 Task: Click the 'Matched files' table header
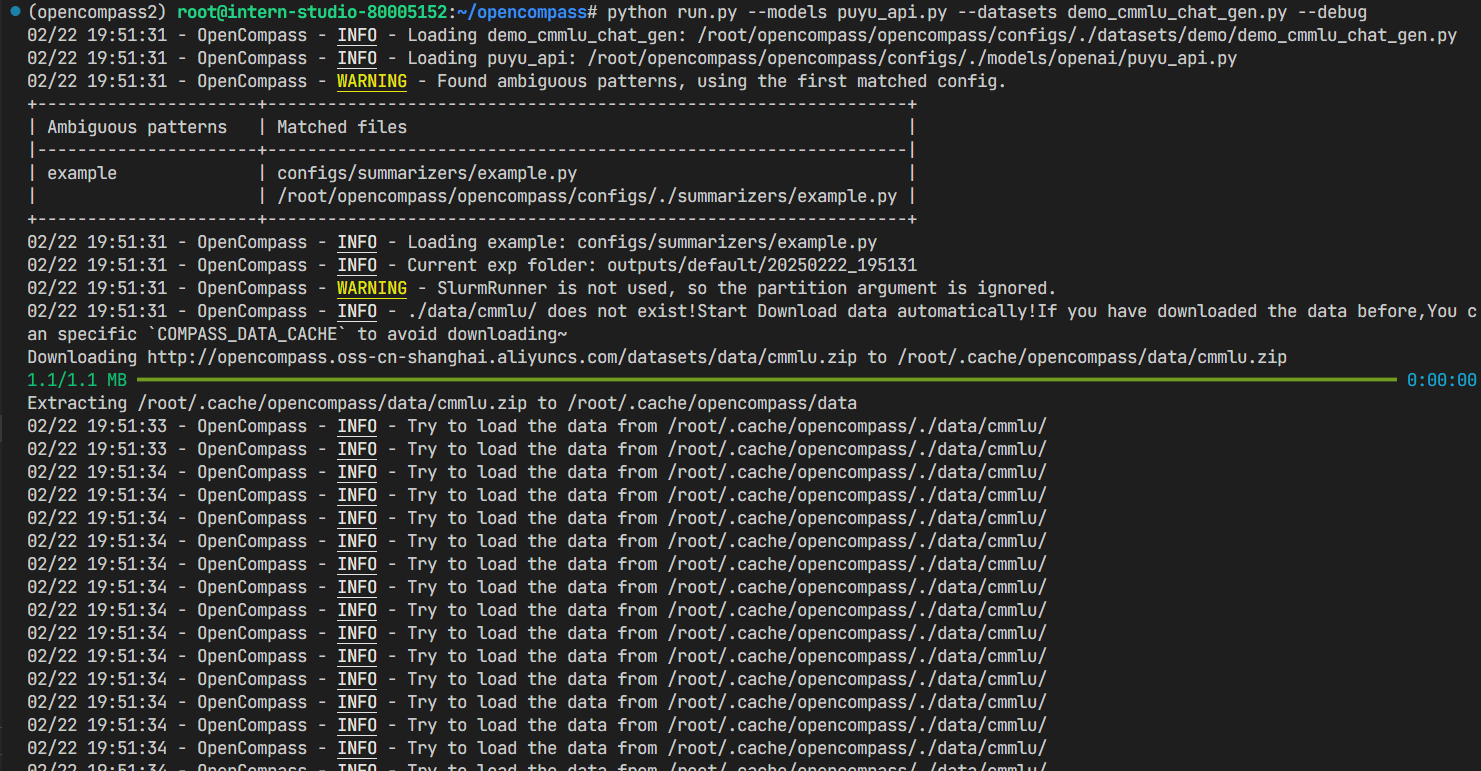point(342,127)
